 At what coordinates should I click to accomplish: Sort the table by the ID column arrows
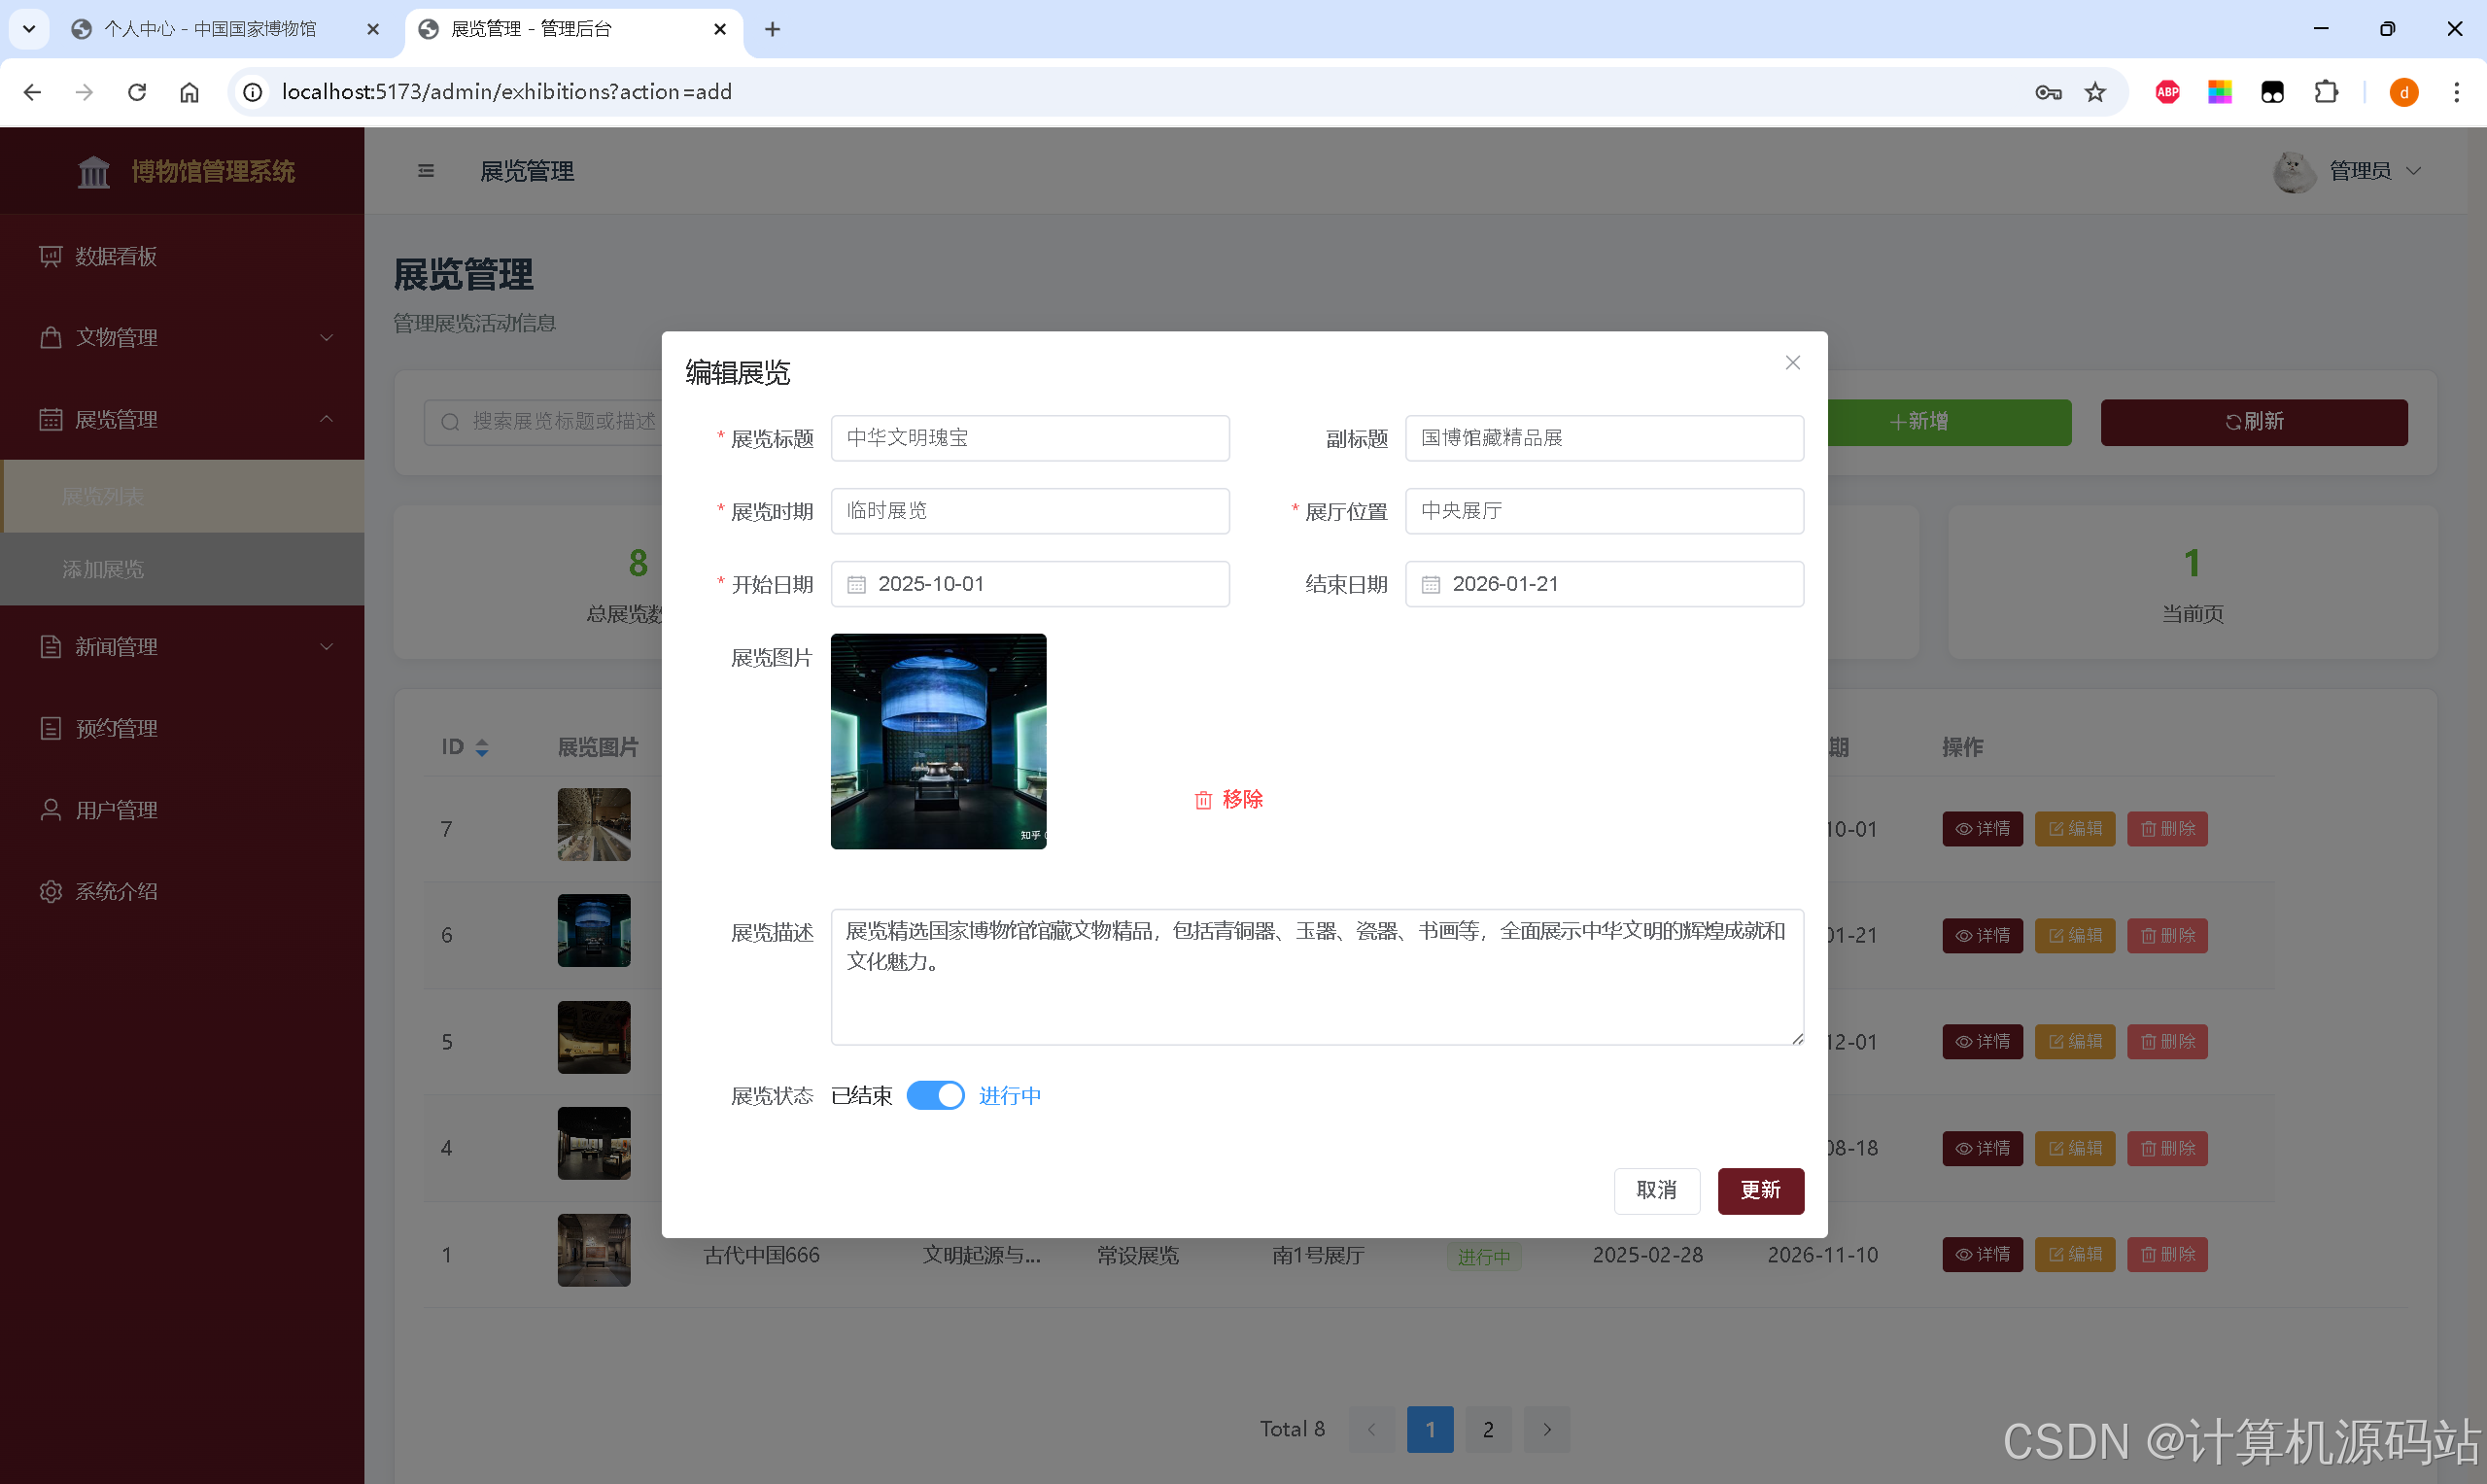(481, 747)
